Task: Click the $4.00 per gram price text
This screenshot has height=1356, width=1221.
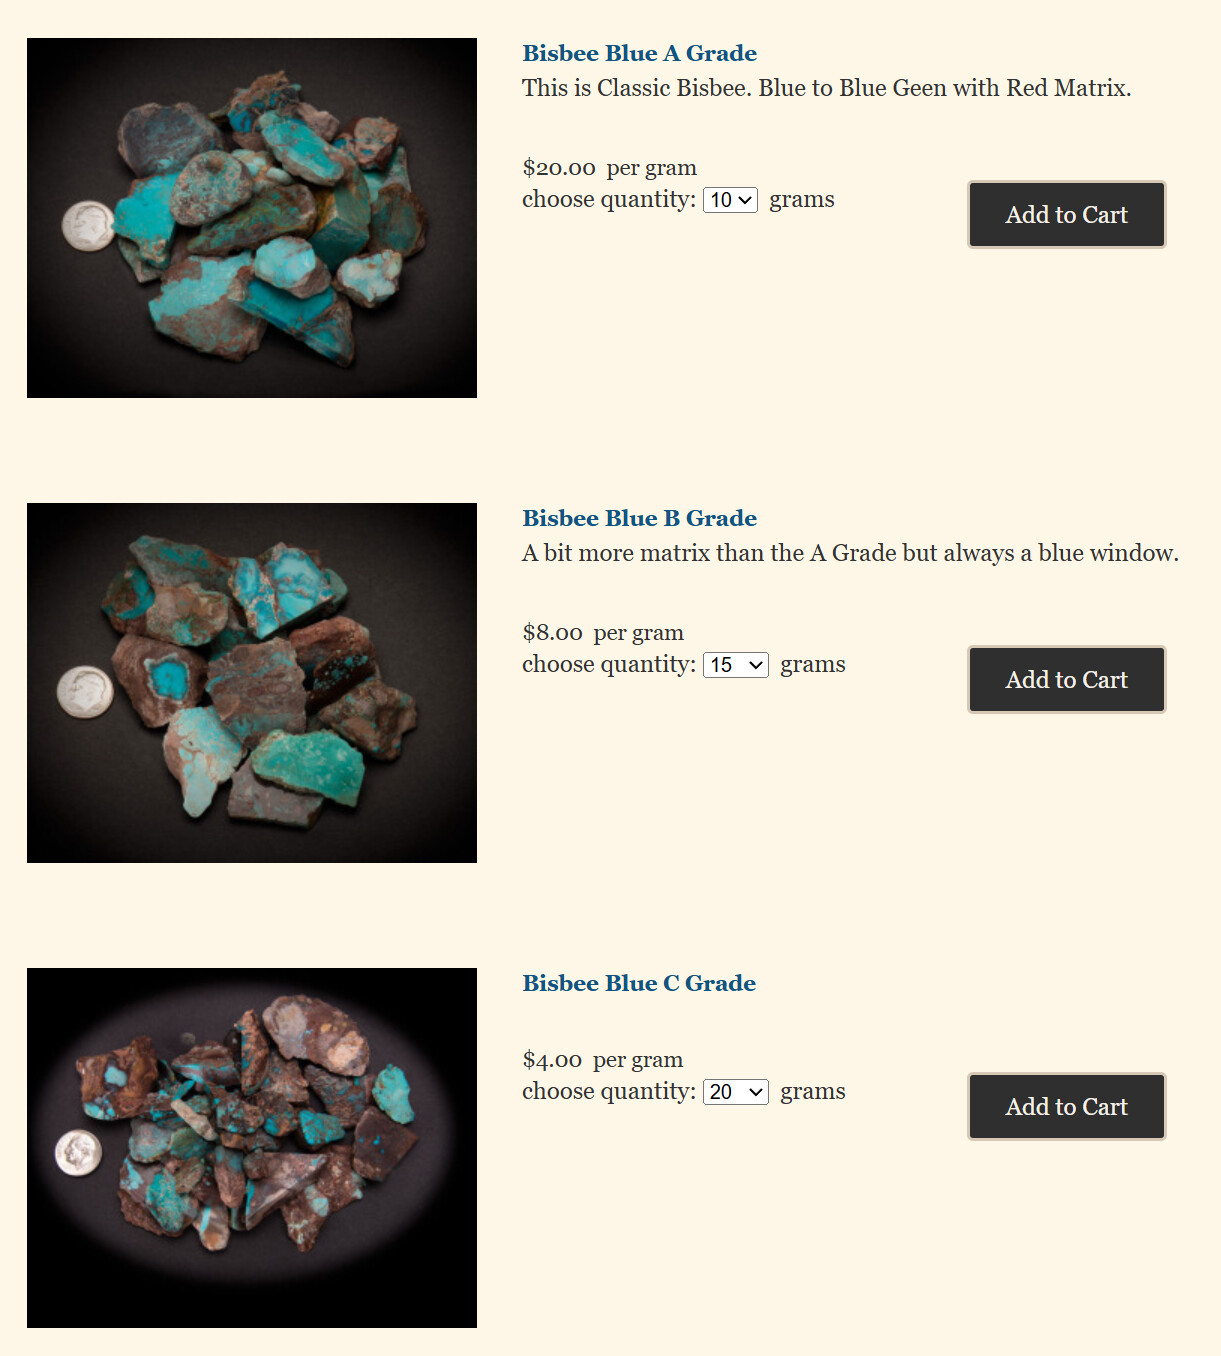Action: point(603,1060)
